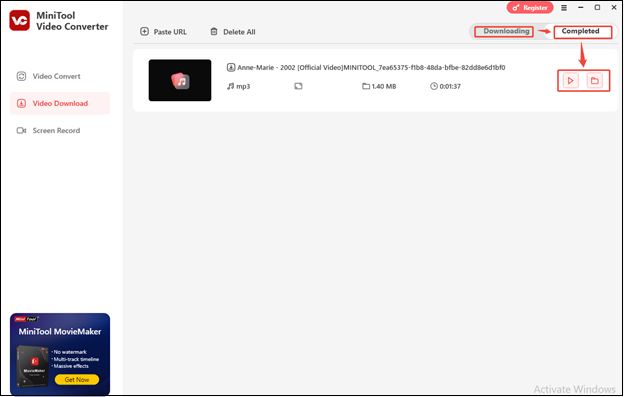Click the Register button

530,8
